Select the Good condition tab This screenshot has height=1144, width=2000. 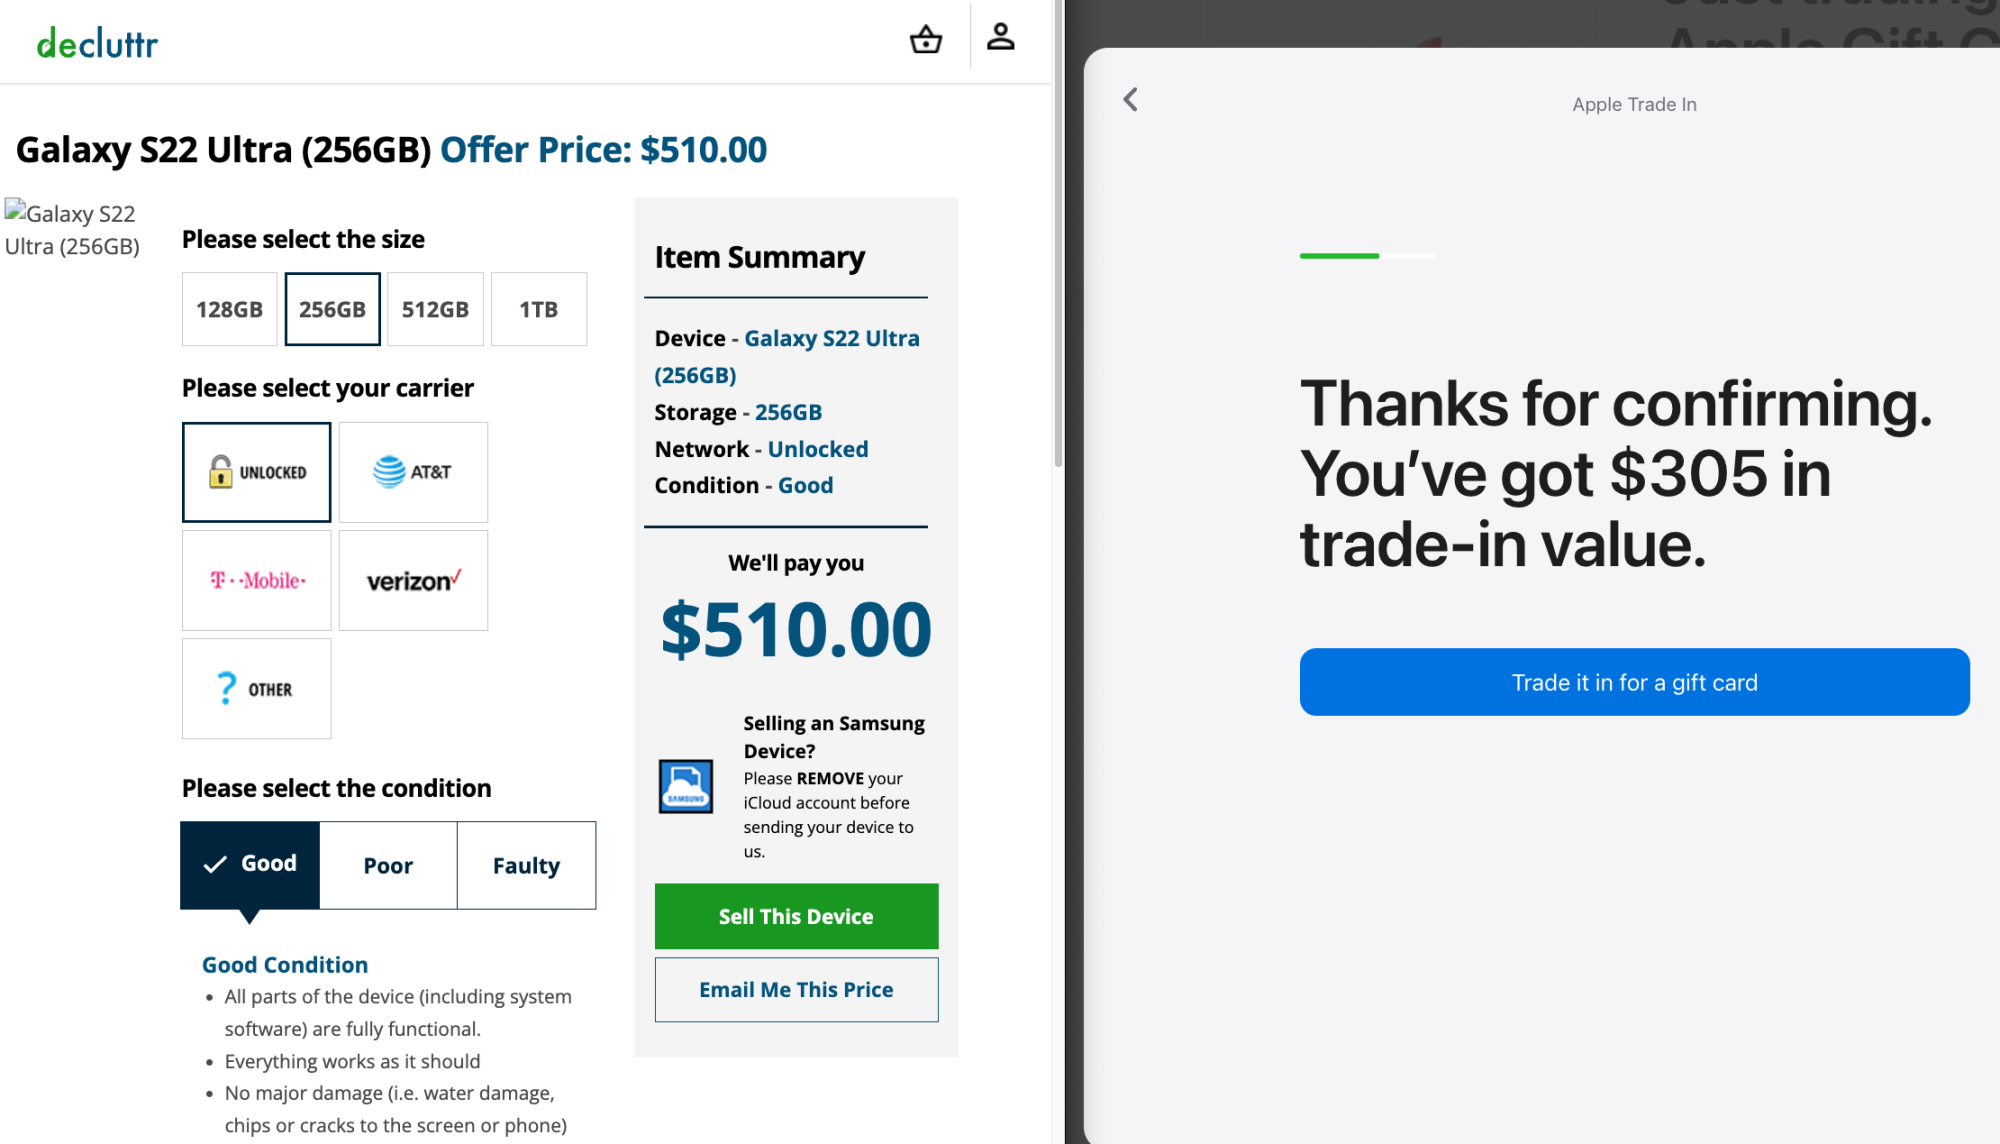click(x=250, y=865)
